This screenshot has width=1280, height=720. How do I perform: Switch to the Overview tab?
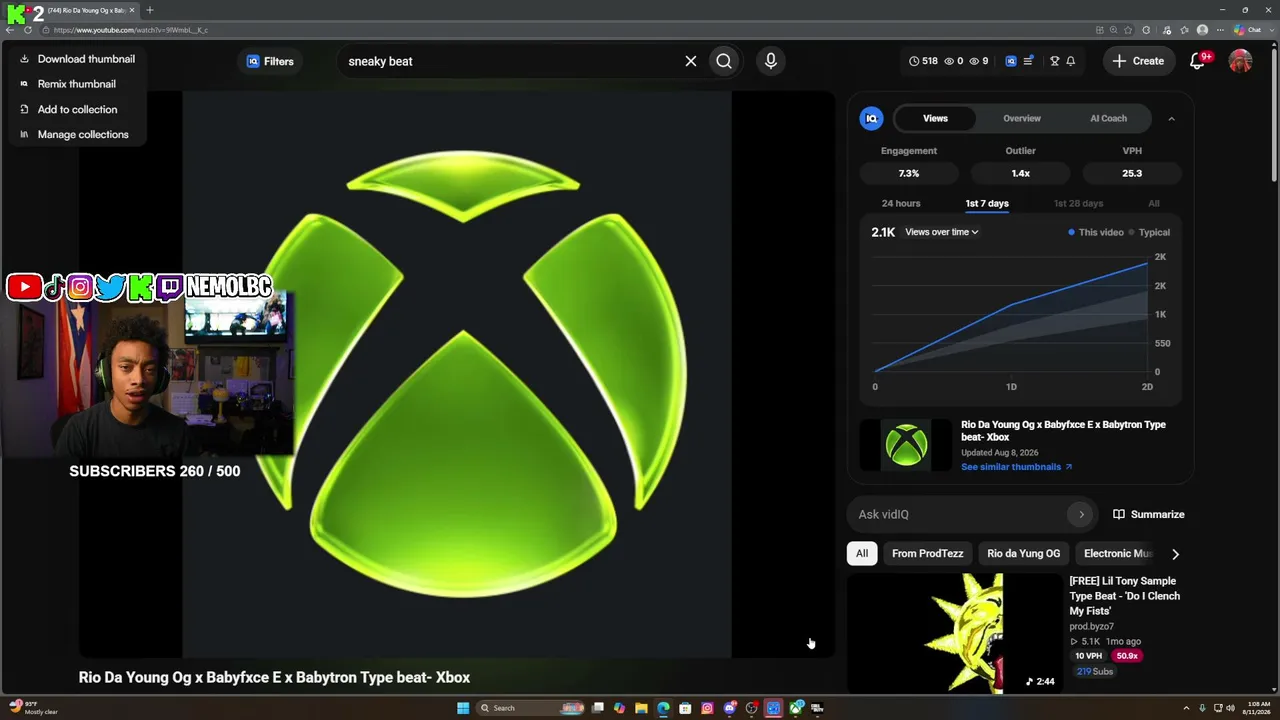pos(1022,118)
